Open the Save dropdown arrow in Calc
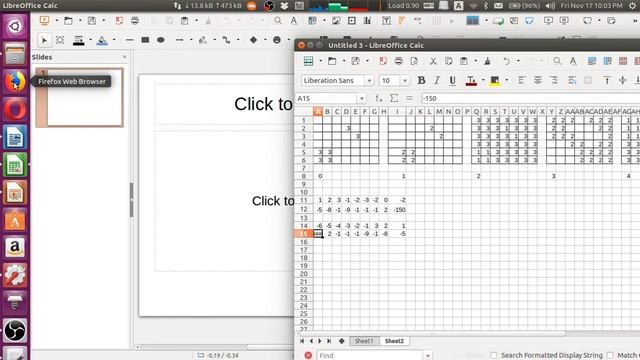Screen dimensions: 640x360 (x=367, y=61)
